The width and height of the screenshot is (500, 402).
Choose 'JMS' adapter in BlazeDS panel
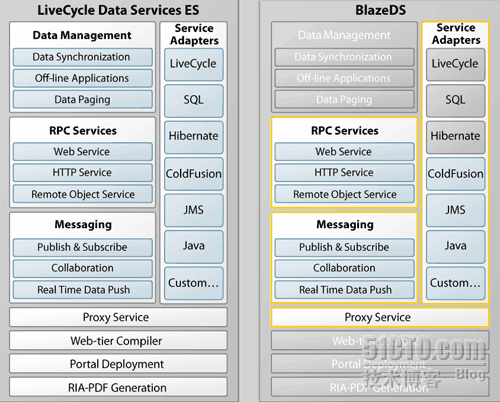456,210
